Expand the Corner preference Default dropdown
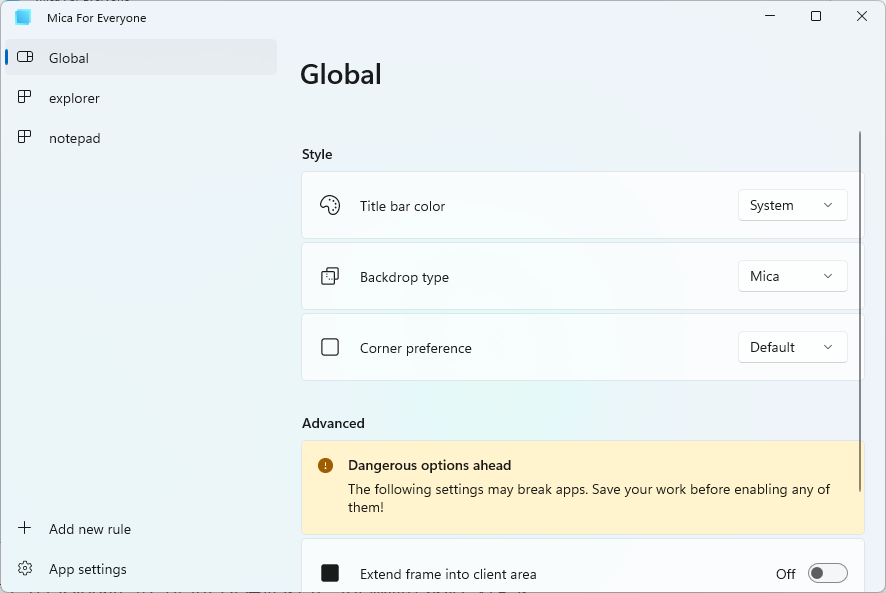886x593 pixels. tap(793, 347)
